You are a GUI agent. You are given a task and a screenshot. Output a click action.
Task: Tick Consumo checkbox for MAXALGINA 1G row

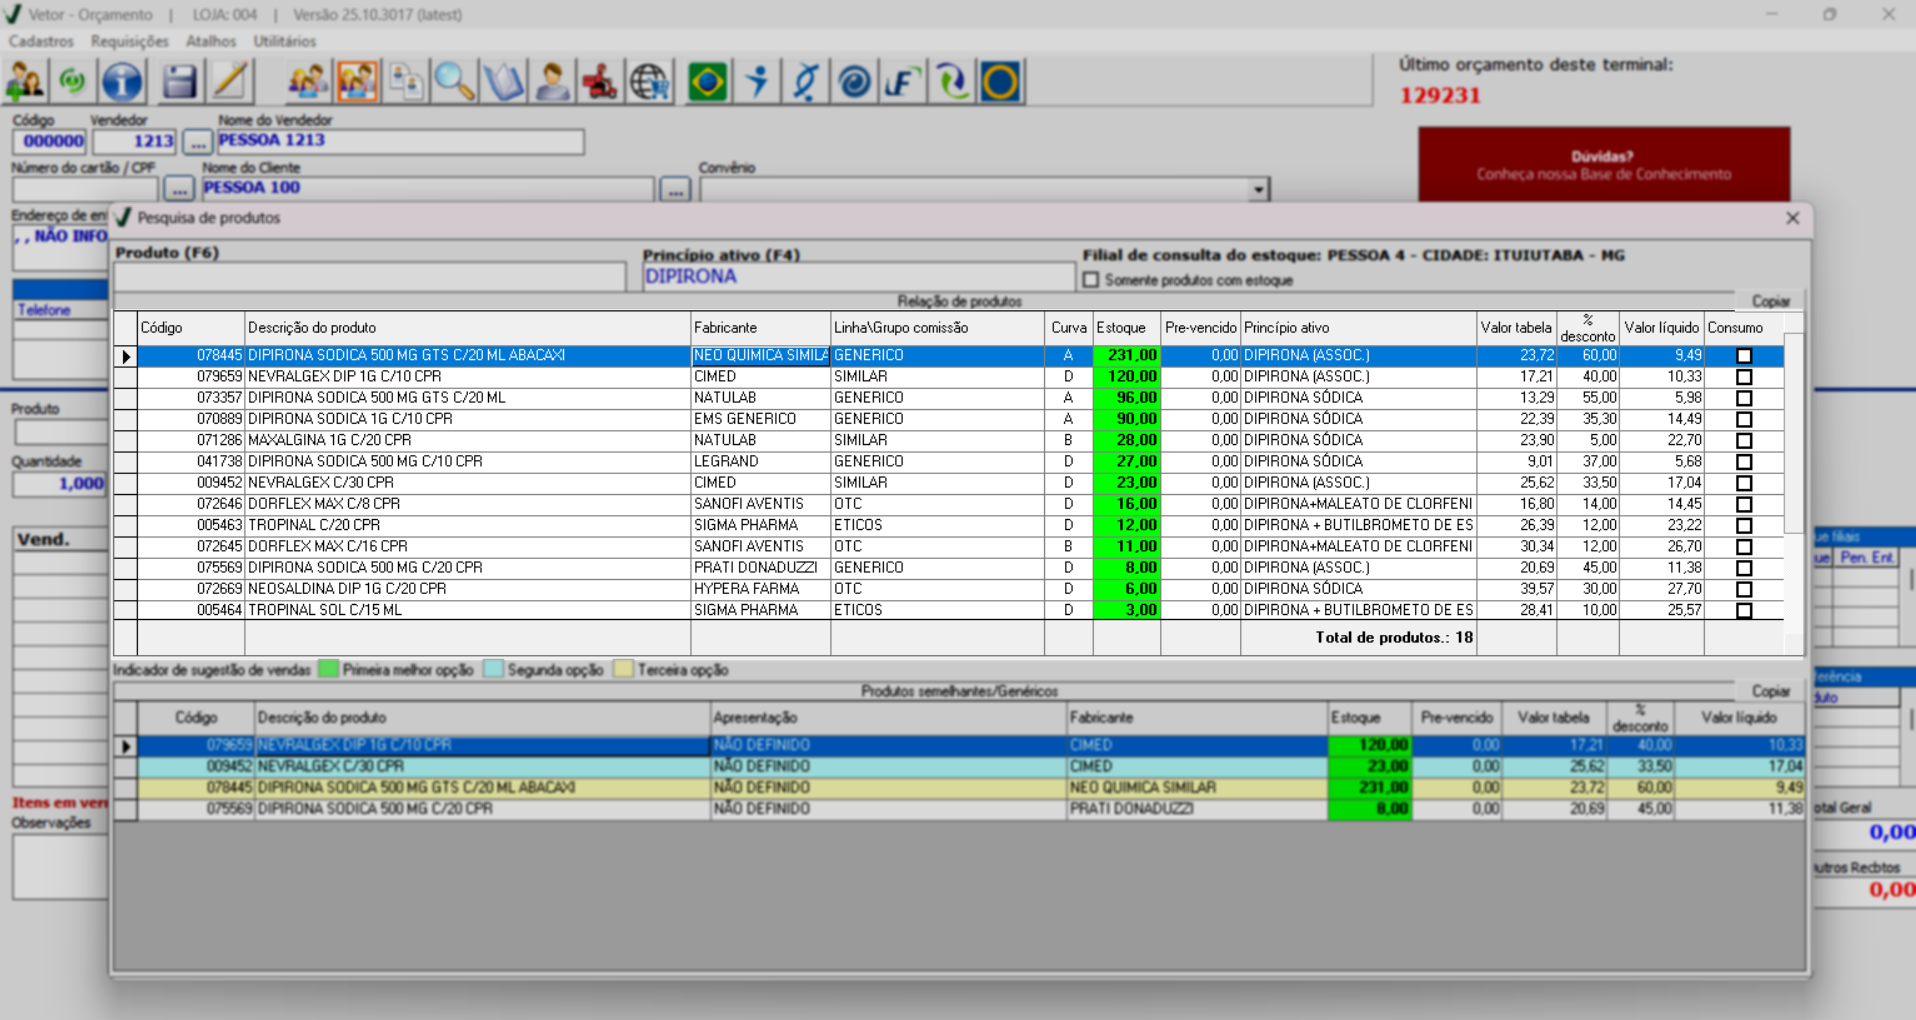click(1743, 441)
